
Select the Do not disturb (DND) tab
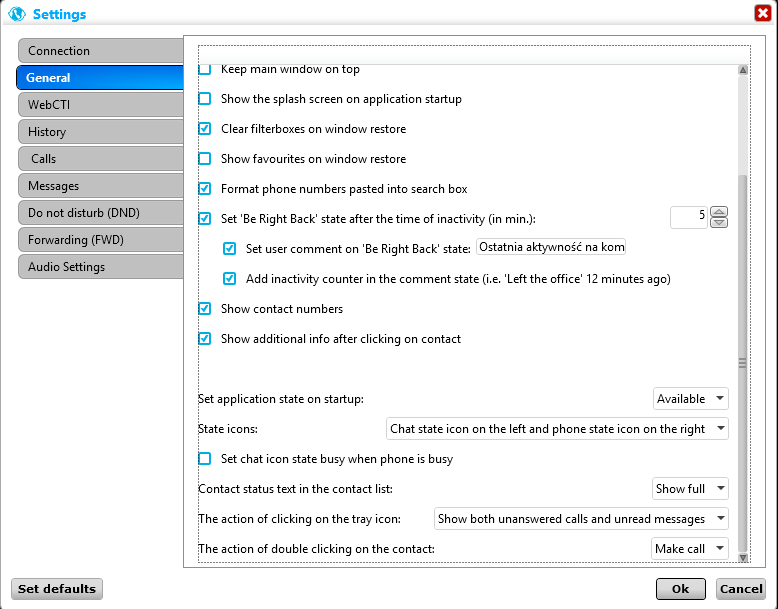pyautogui.click(x=99, y=213)
